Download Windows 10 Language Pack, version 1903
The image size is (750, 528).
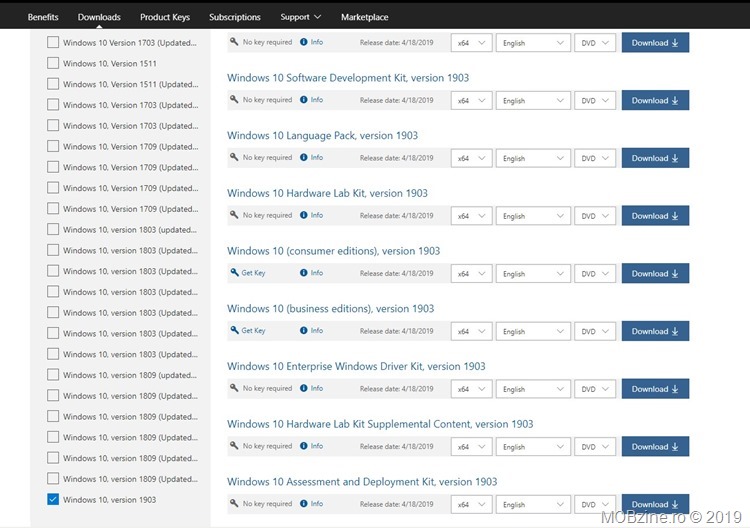click(655, 158)
